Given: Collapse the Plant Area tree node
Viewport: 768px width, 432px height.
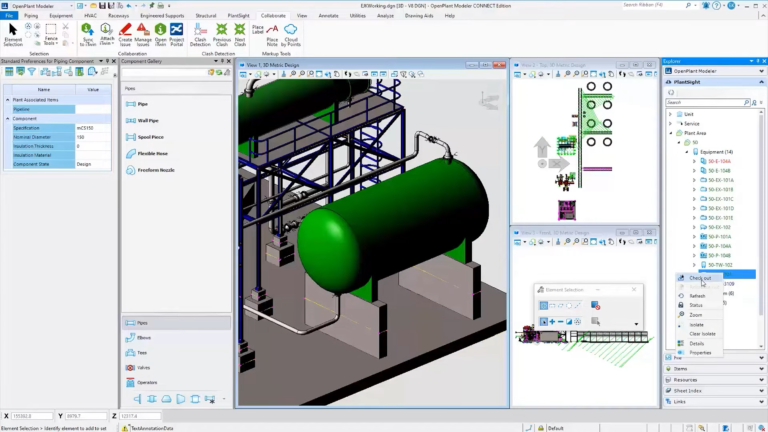Looking at the screenshot, I should (671, 133).
